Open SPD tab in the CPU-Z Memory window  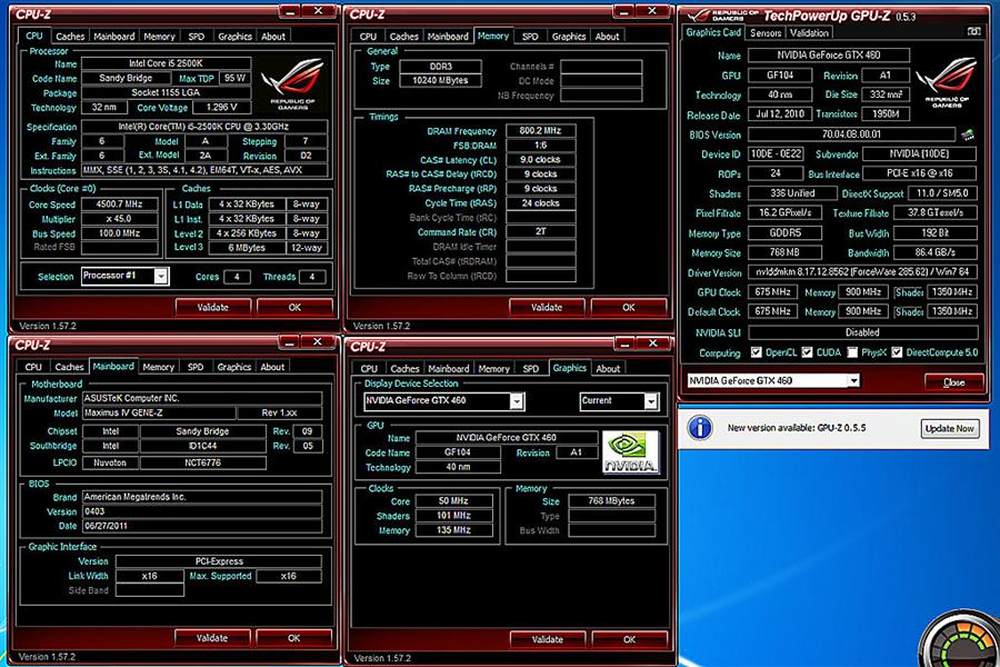[x=530, y=36]
